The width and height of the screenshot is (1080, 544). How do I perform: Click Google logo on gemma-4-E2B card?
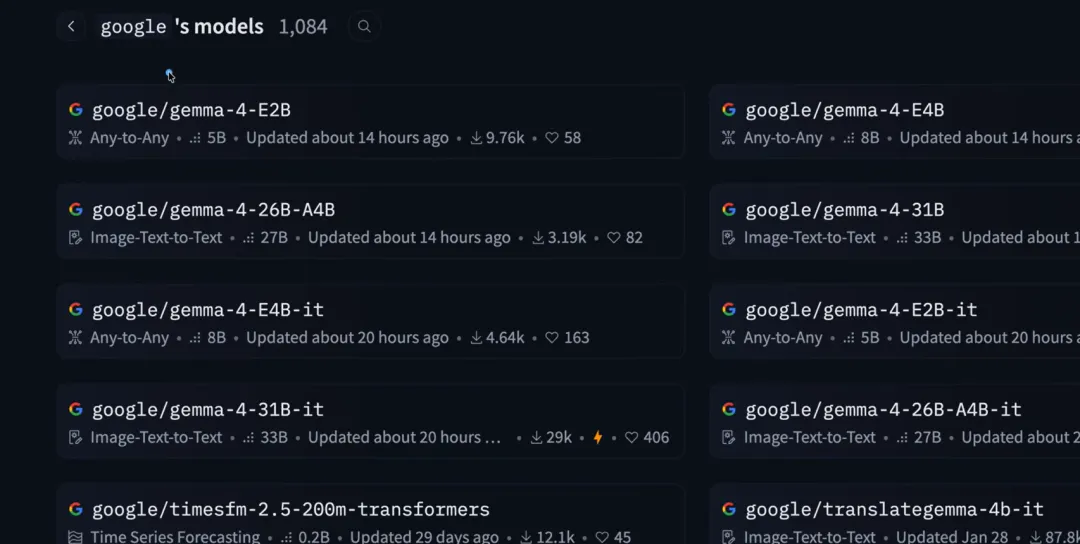pos(76,109)
